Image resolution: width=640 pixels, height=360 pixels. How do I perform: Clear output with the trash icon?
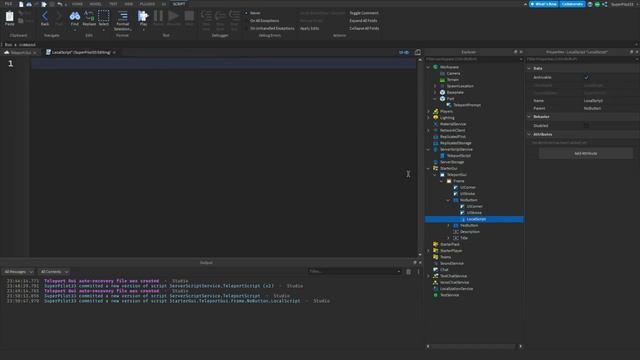pyautogui.click(x=409, y=271)
